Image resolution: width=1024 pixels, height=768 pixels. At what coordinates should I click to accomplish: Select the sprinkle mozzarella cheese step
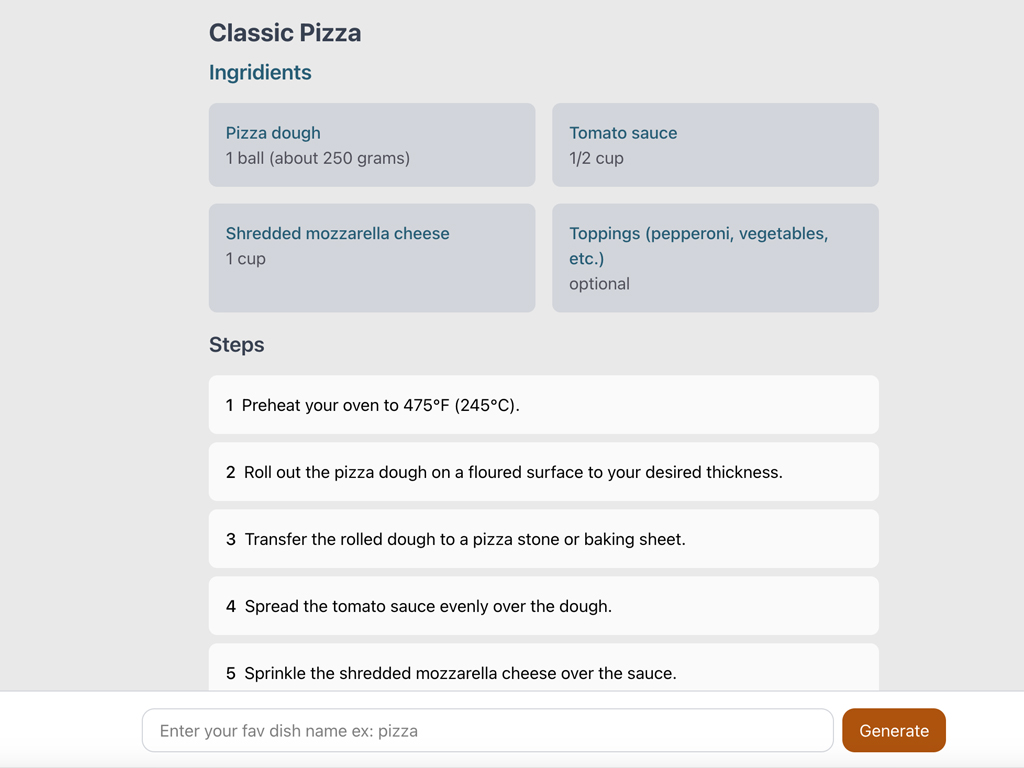click(543, 671)
